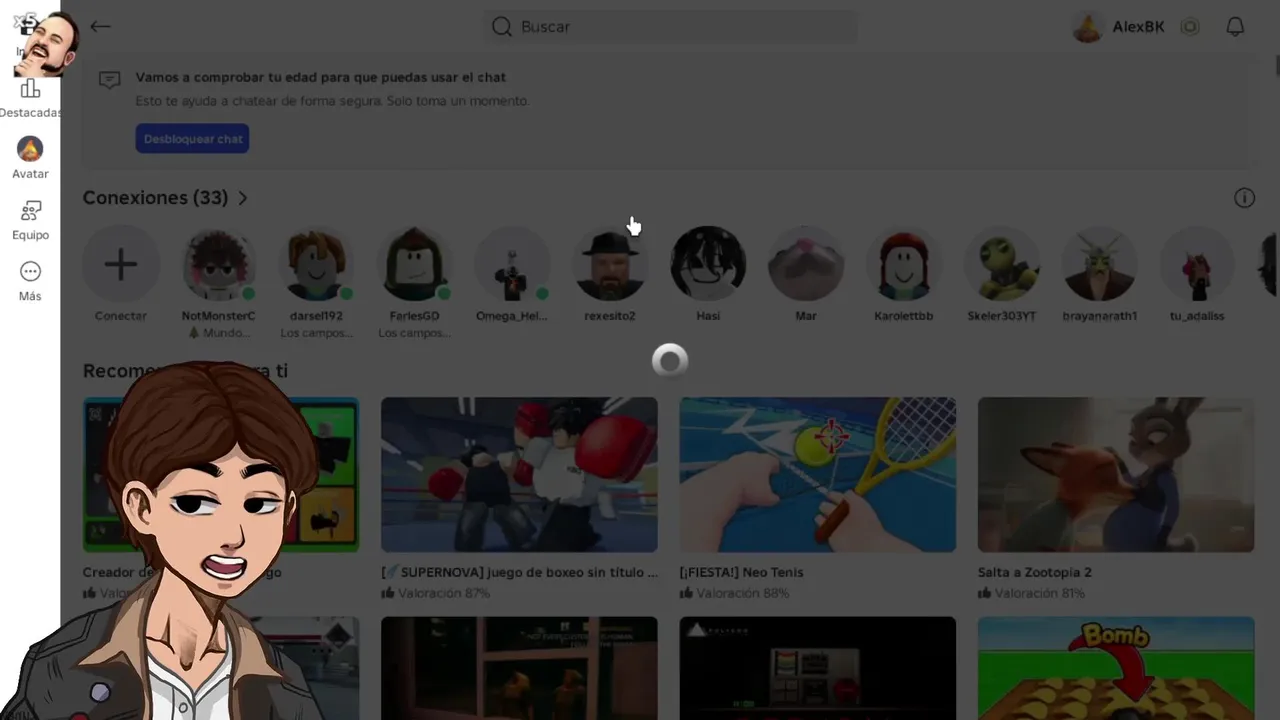Open Karolettbb connection avatar
Image resolution: width=1280 pixels, height=720 pixels.
pos(904,264)
